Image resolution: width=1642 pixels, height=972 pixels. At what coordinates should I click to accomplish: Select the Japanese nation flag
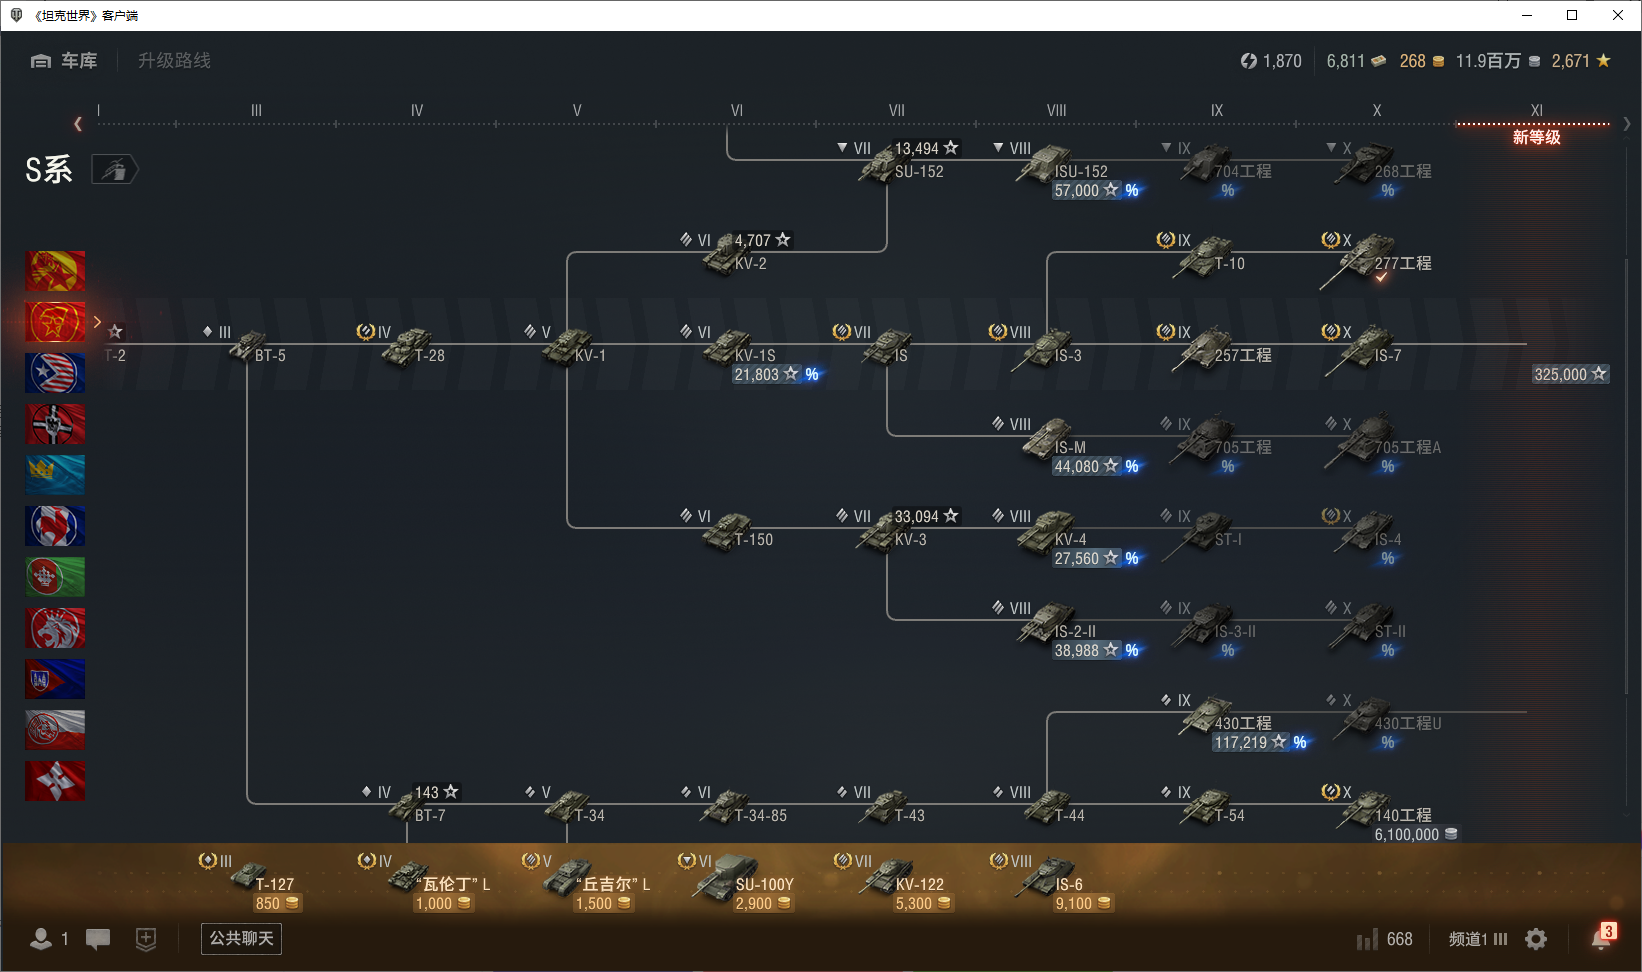55,781
